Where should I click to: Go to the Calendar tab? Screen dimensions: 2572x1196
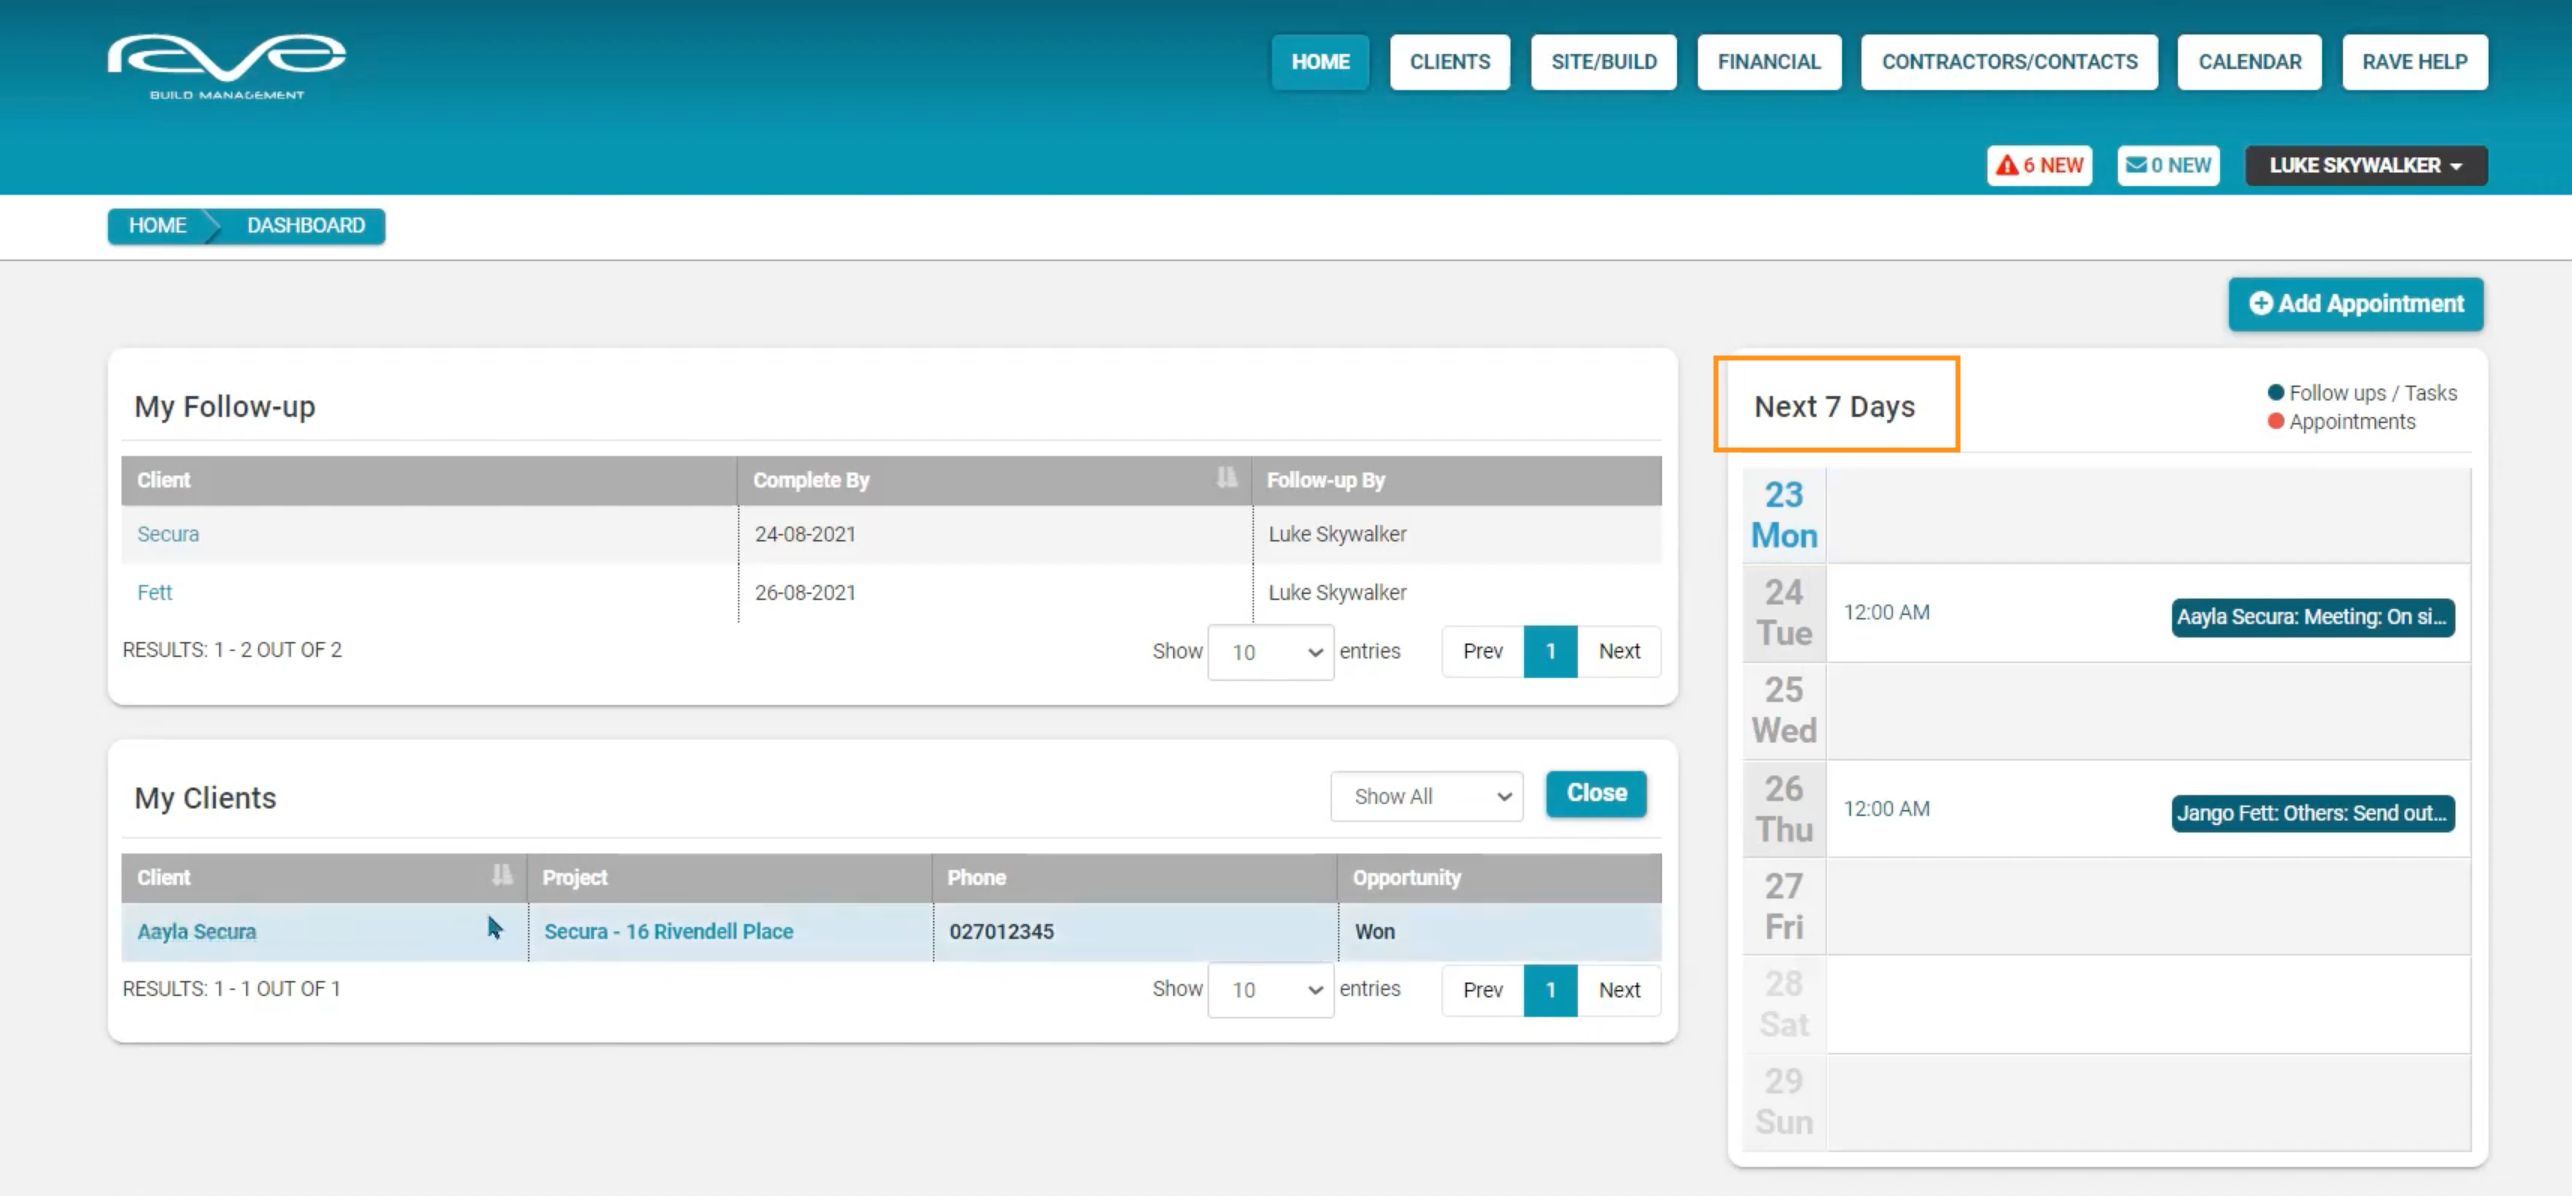2249,62
